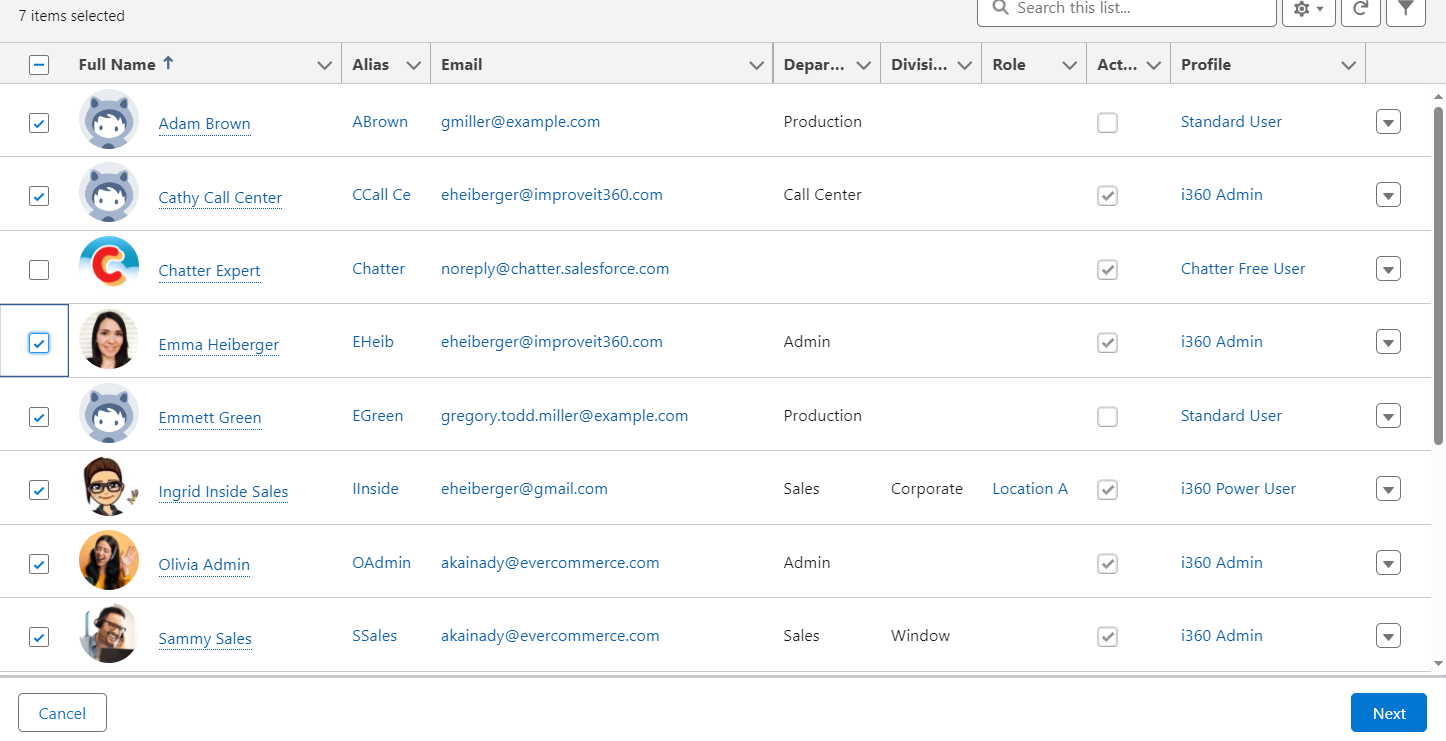
Task: Open row actions dropdown for Adam Brown
Action: [1388, 122]
